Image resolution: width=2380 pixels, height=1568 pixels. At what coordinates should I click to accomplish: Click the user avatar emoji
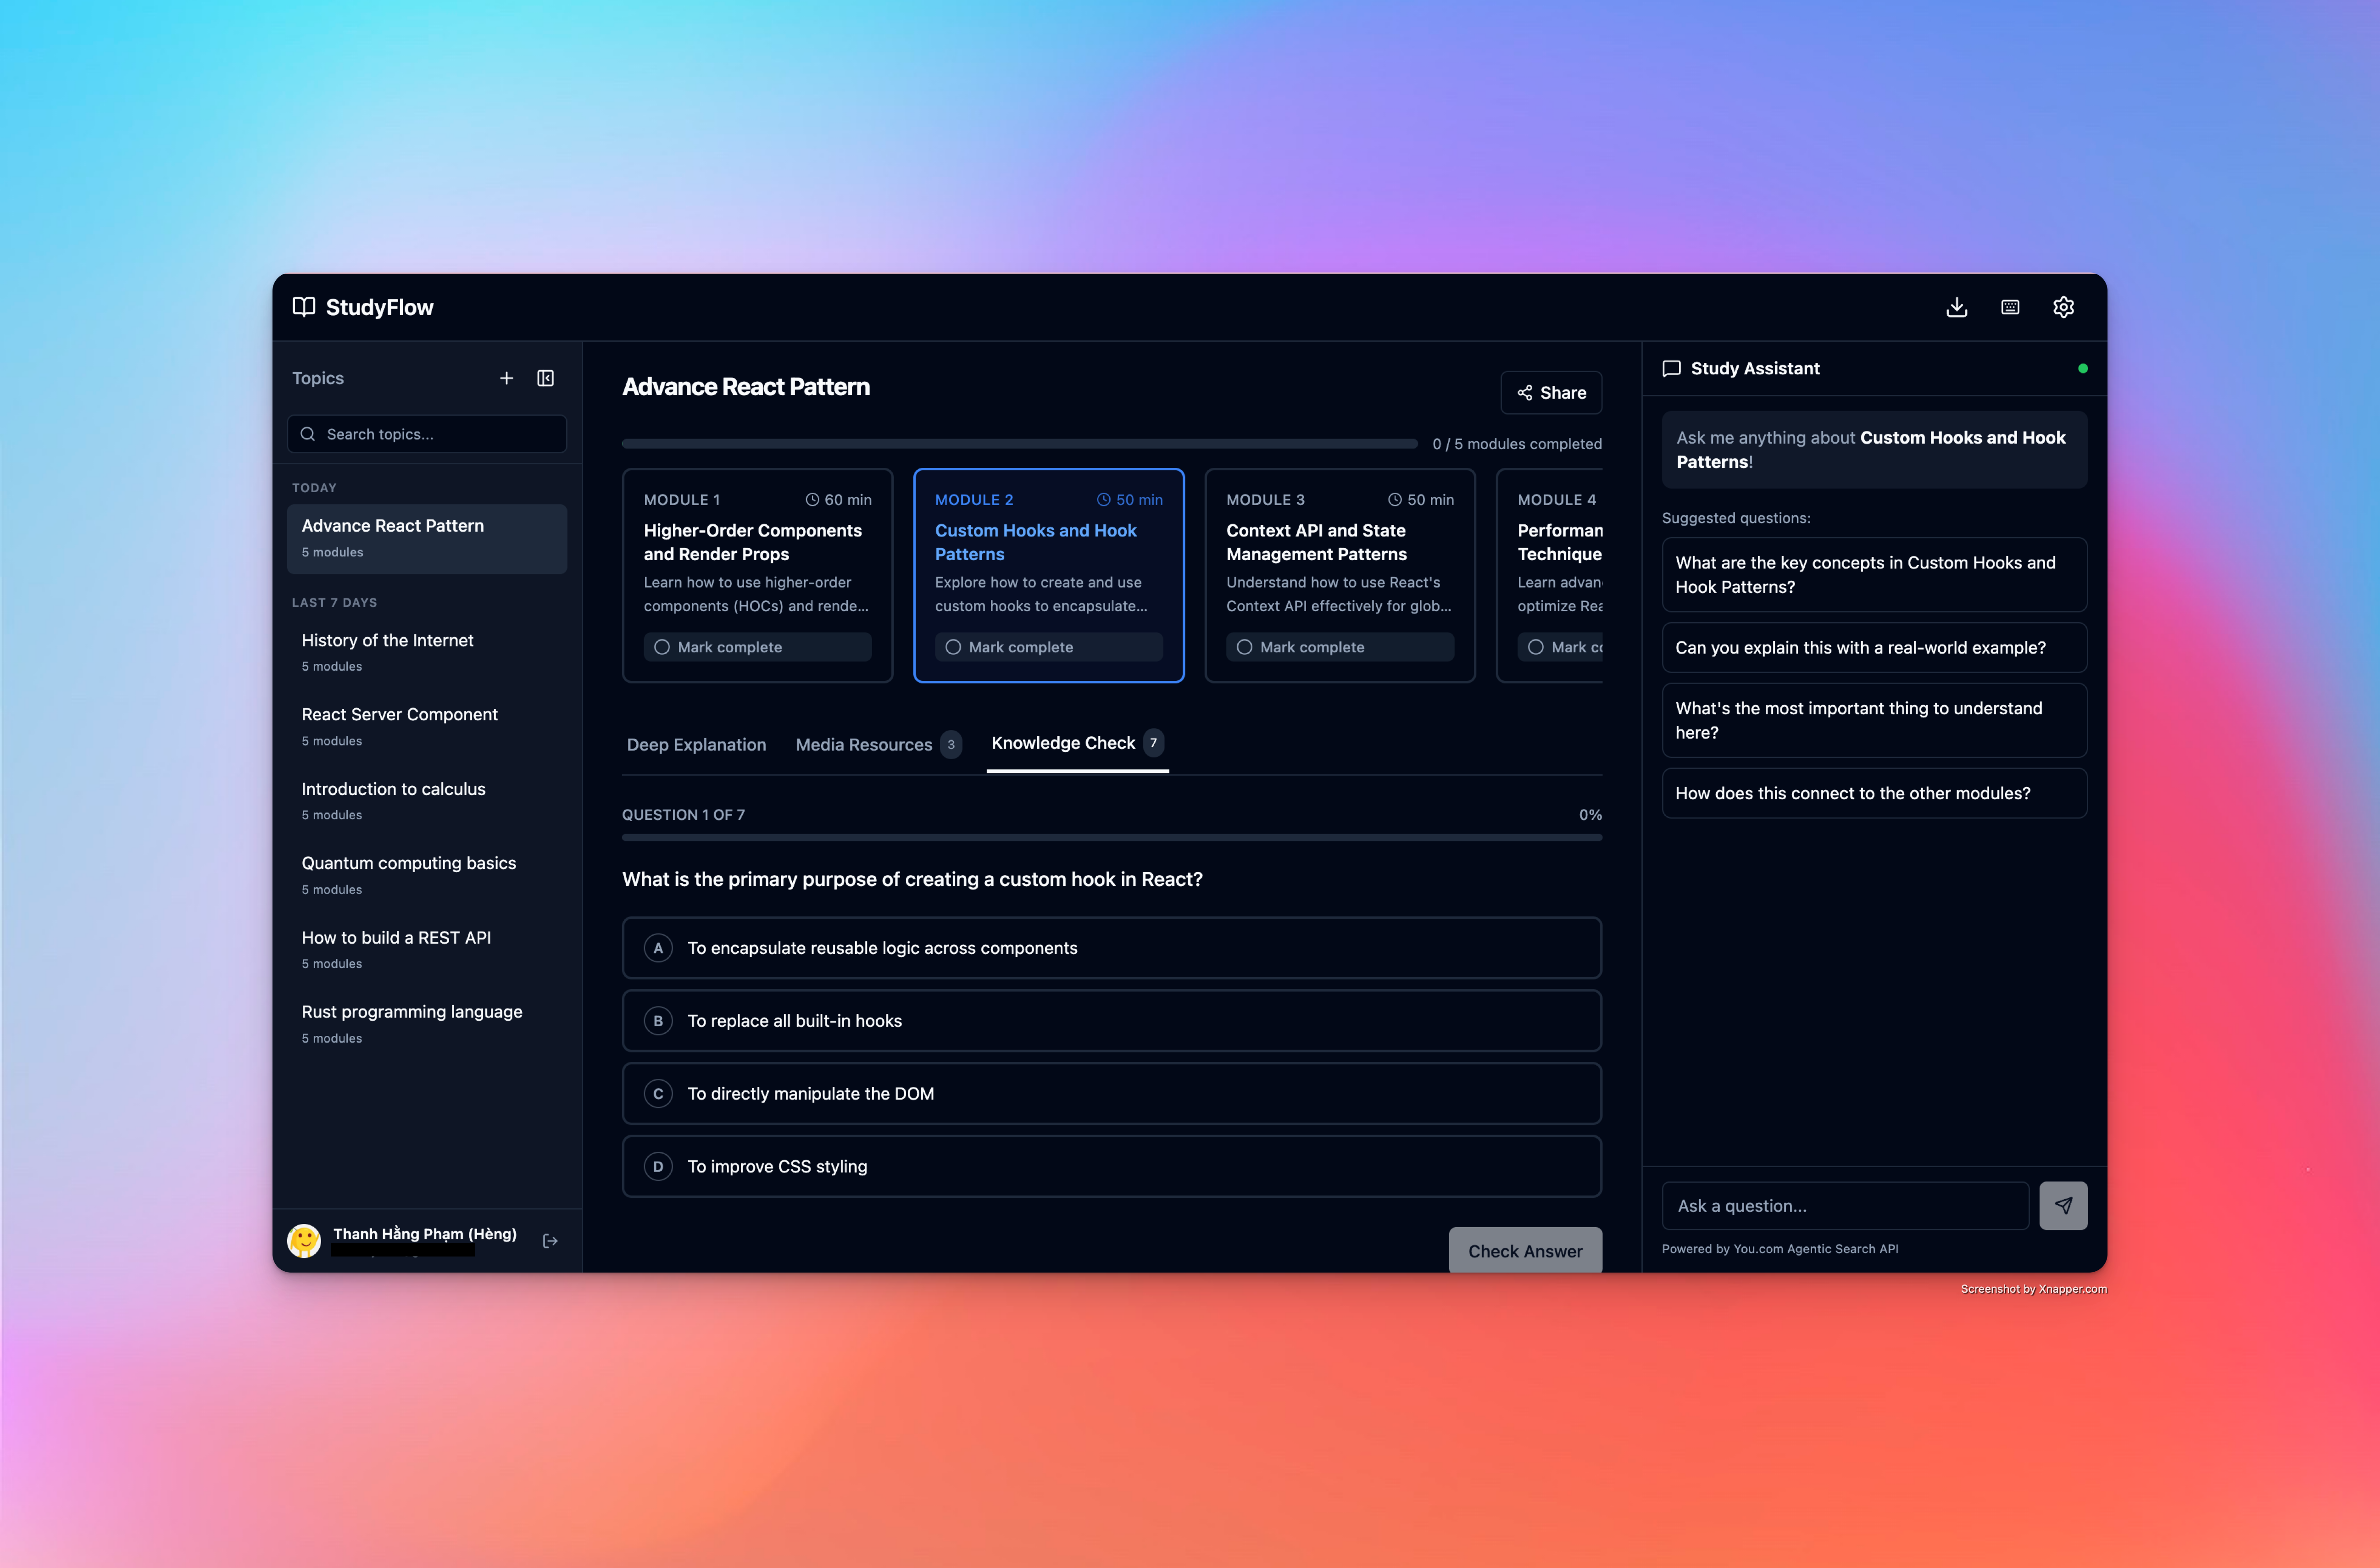click(304, 1241)
